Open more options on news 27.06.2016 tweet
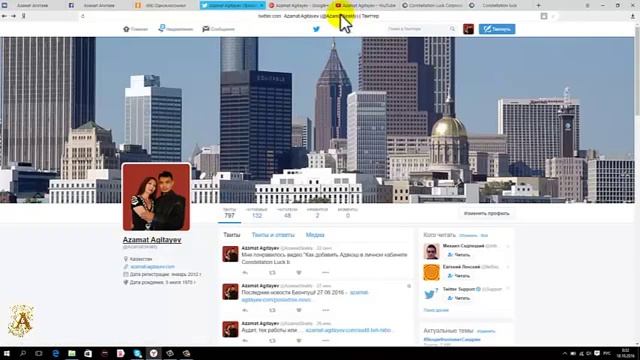 tap(325, 310)
